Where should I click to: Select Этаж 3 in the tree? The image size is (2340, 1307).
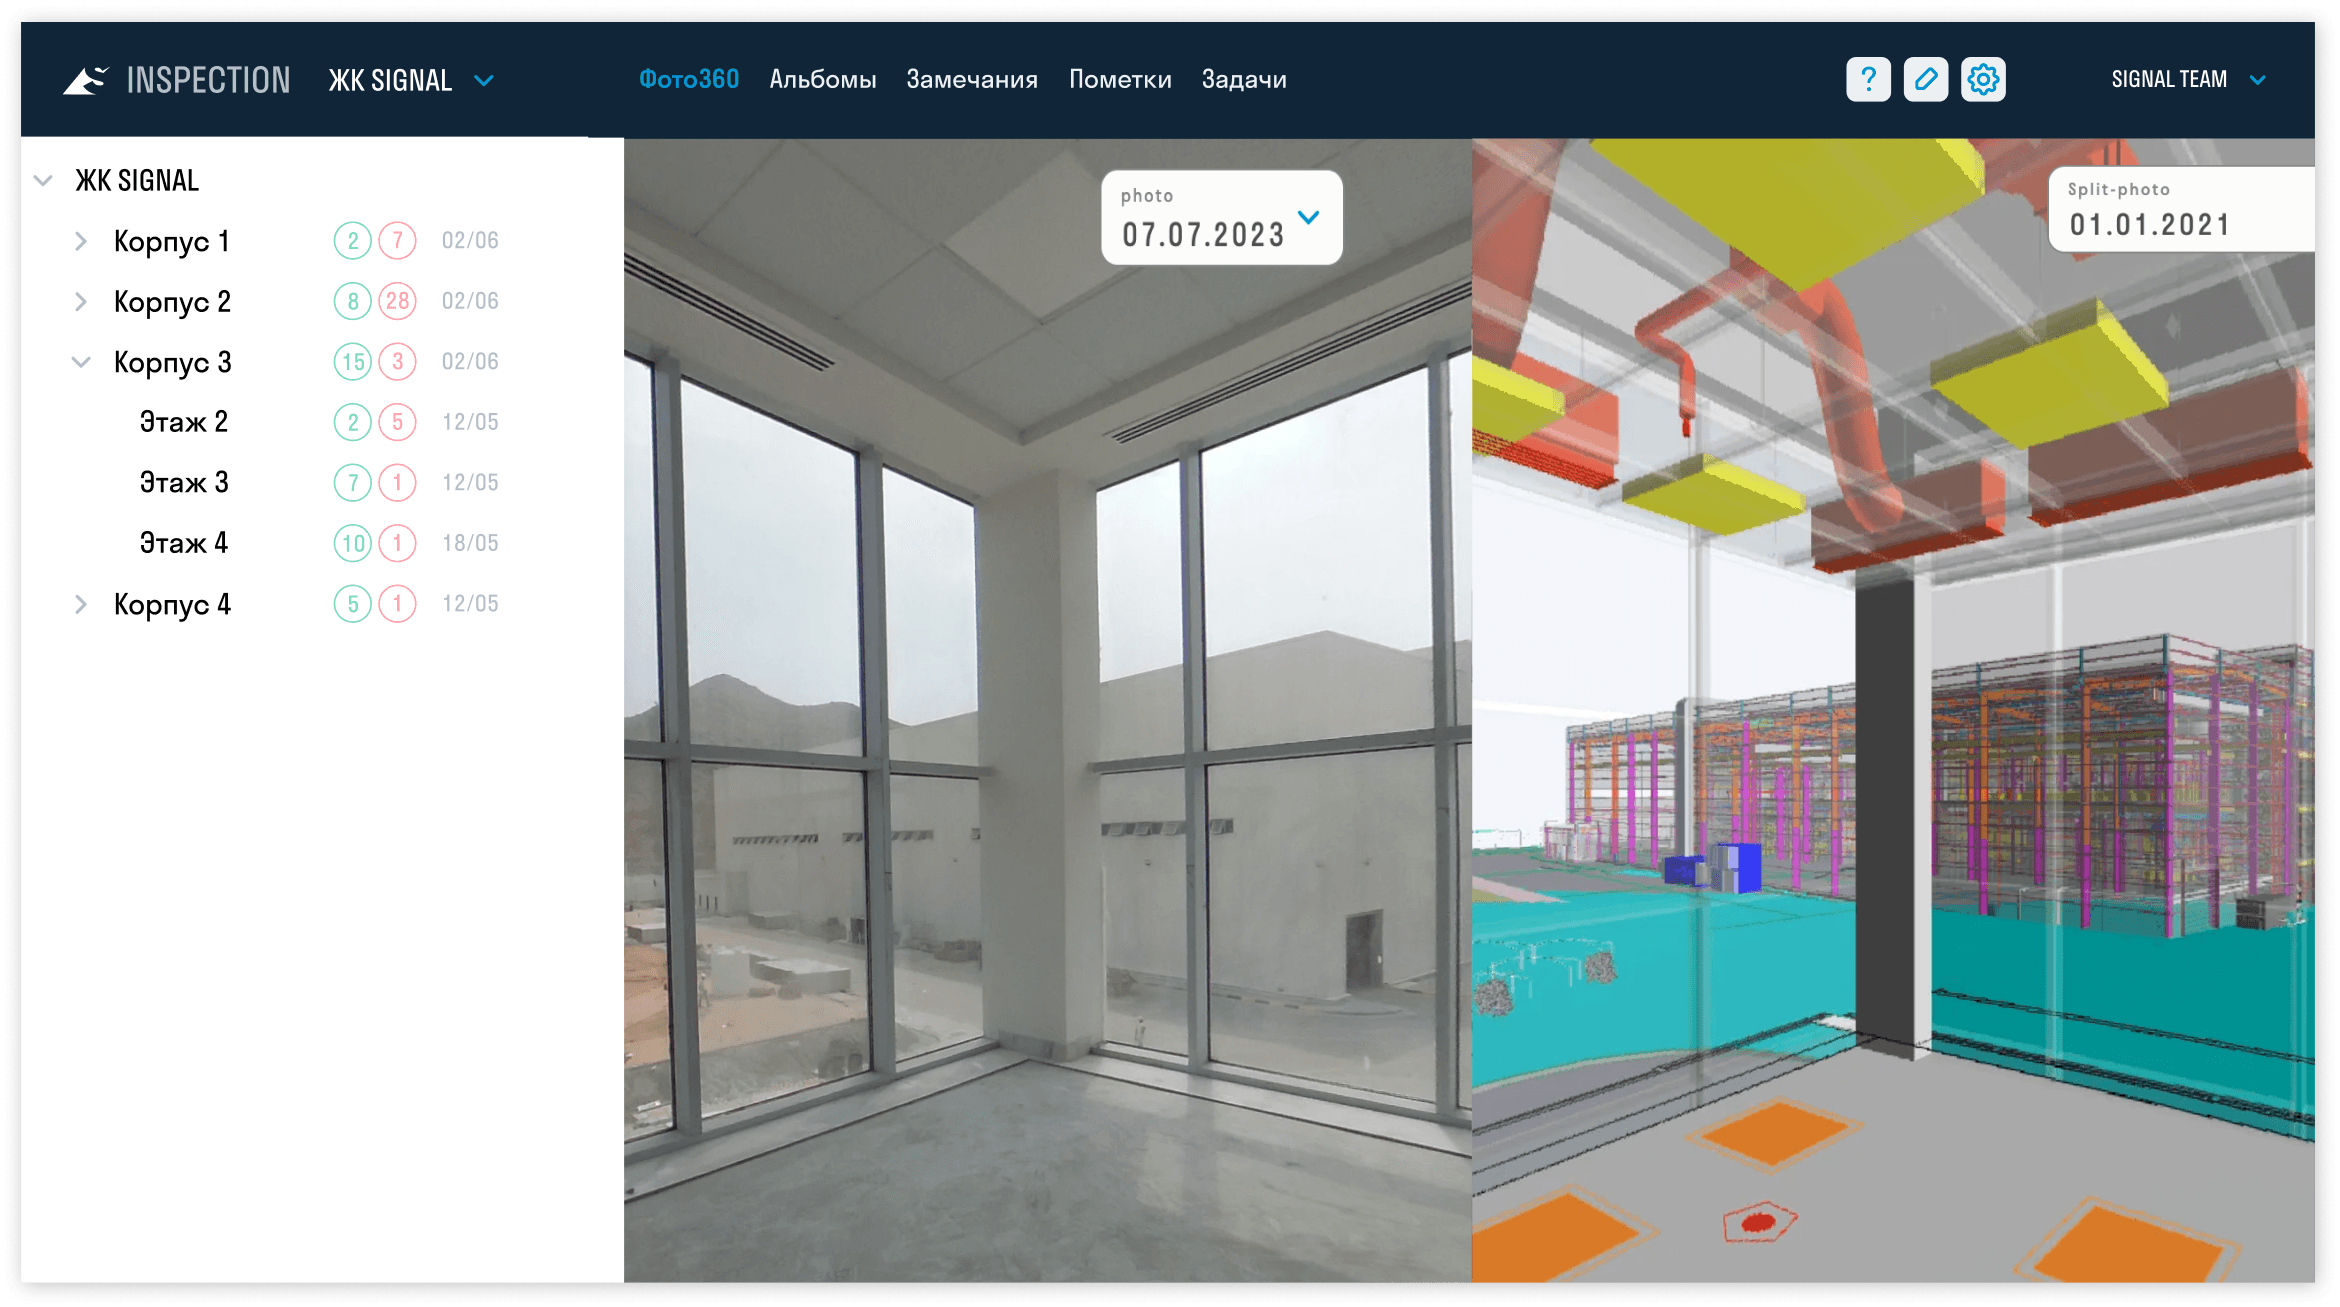coord(184,483)
